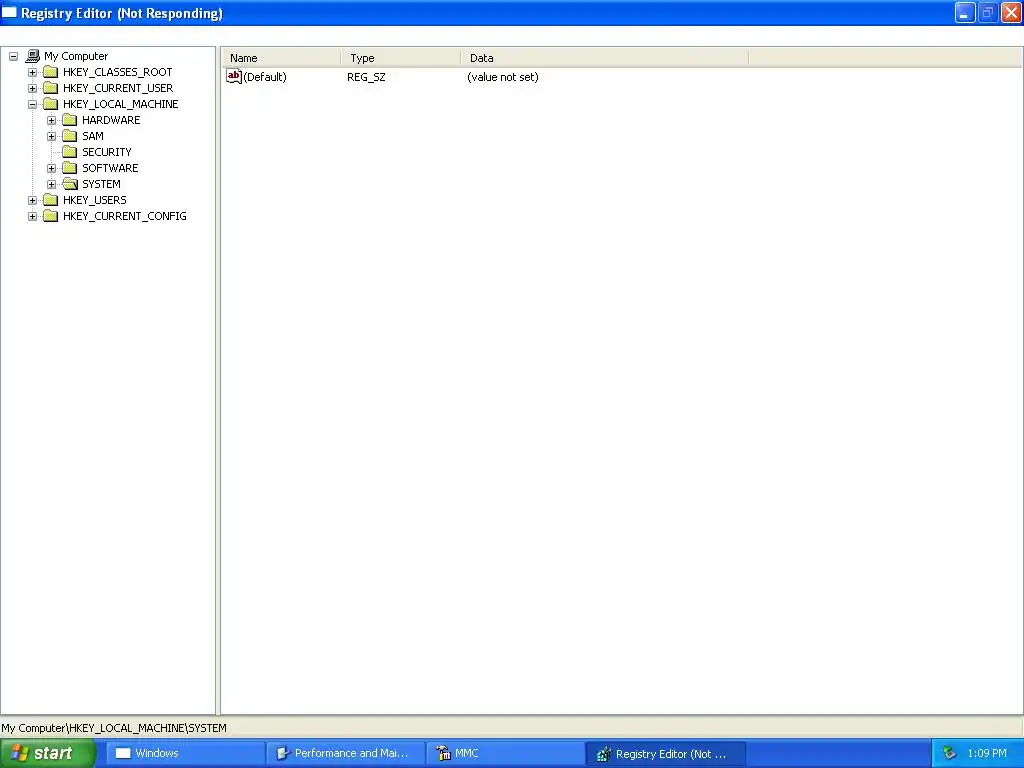This screenshot has width=1024, height=768.
Task: Switch to the MMC taskbar button
Action: click(x=505, y=754)
